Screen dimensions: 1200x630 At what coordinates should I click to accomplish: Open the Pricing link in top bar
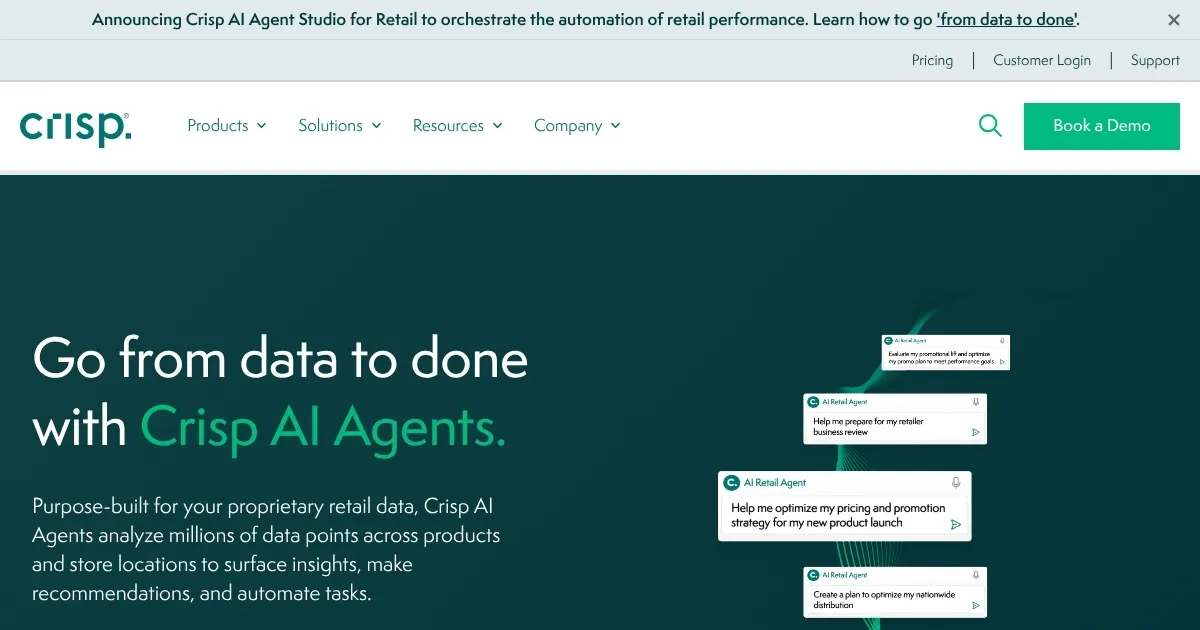click(932, 60)
